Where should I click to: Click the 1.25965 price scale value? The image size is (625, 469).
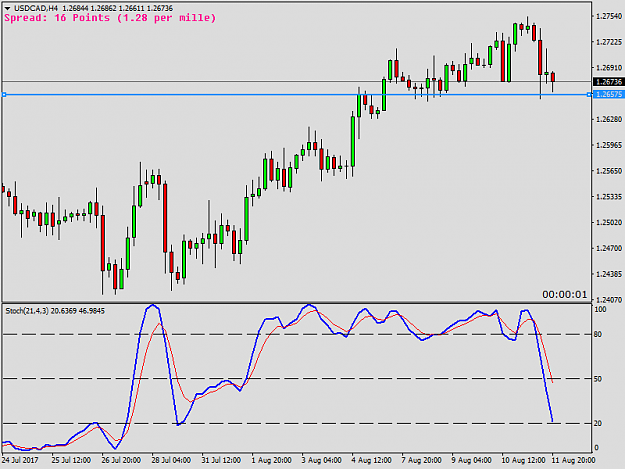609,145
